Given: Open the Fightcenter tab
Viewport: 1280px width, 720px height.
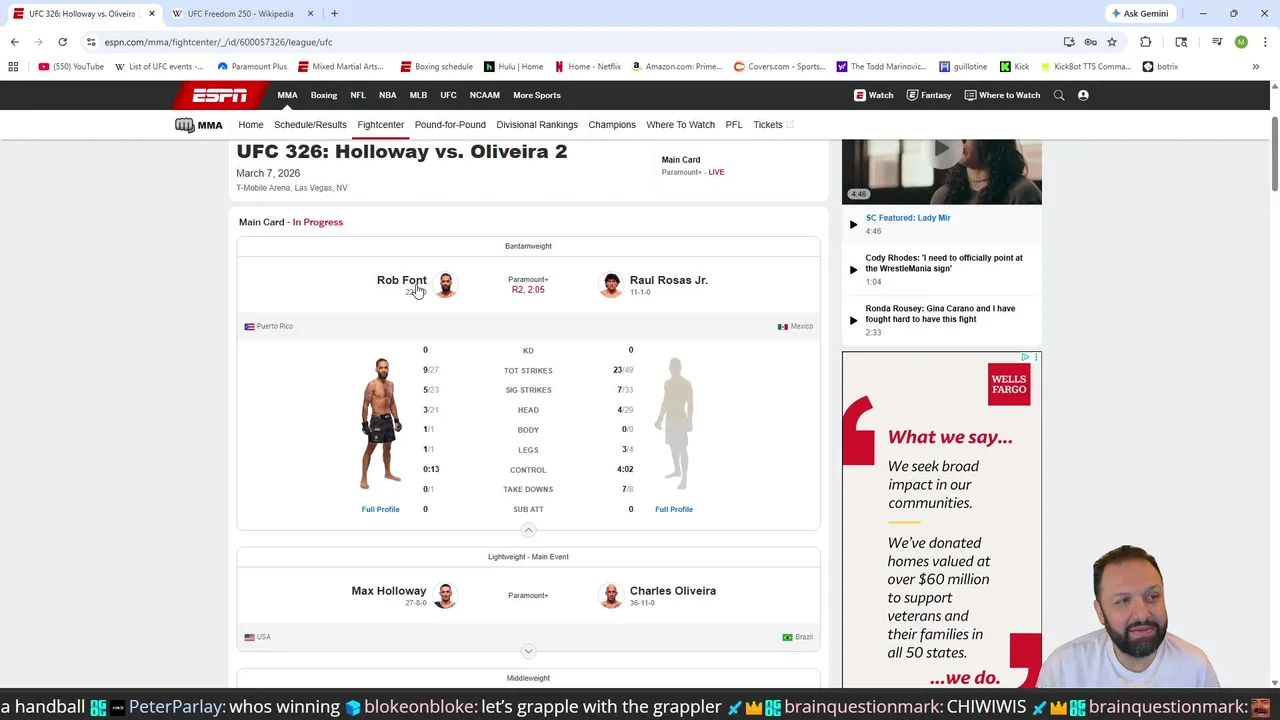Looking at the screenshot, I should (x=381, y=125).
